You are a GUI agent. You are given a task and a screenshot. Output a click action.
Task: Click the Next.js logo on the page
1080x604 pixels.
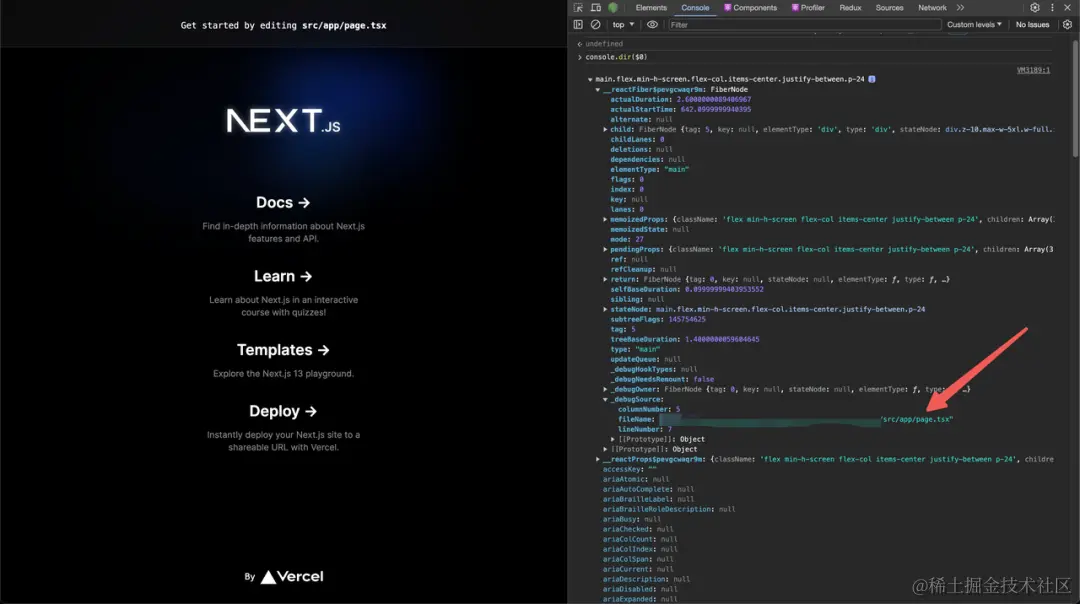[x=283, y=121]
